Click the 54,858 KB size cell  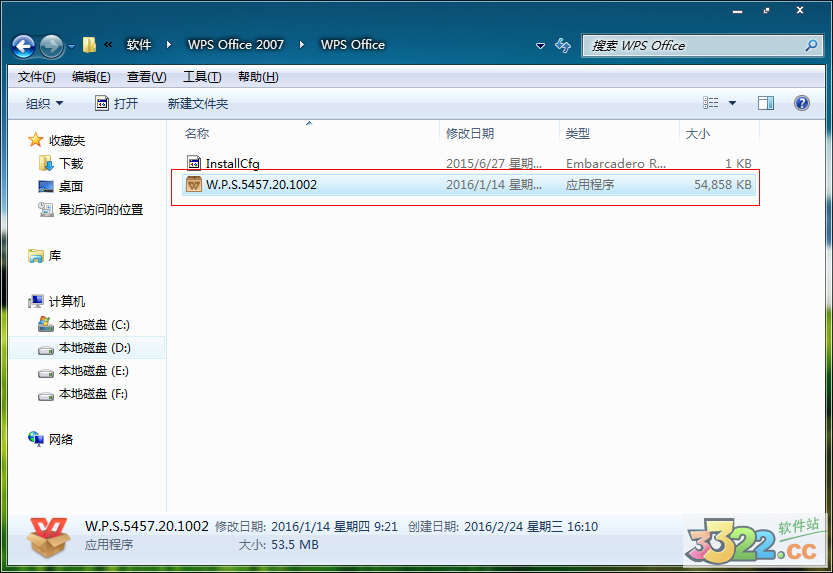722,184
